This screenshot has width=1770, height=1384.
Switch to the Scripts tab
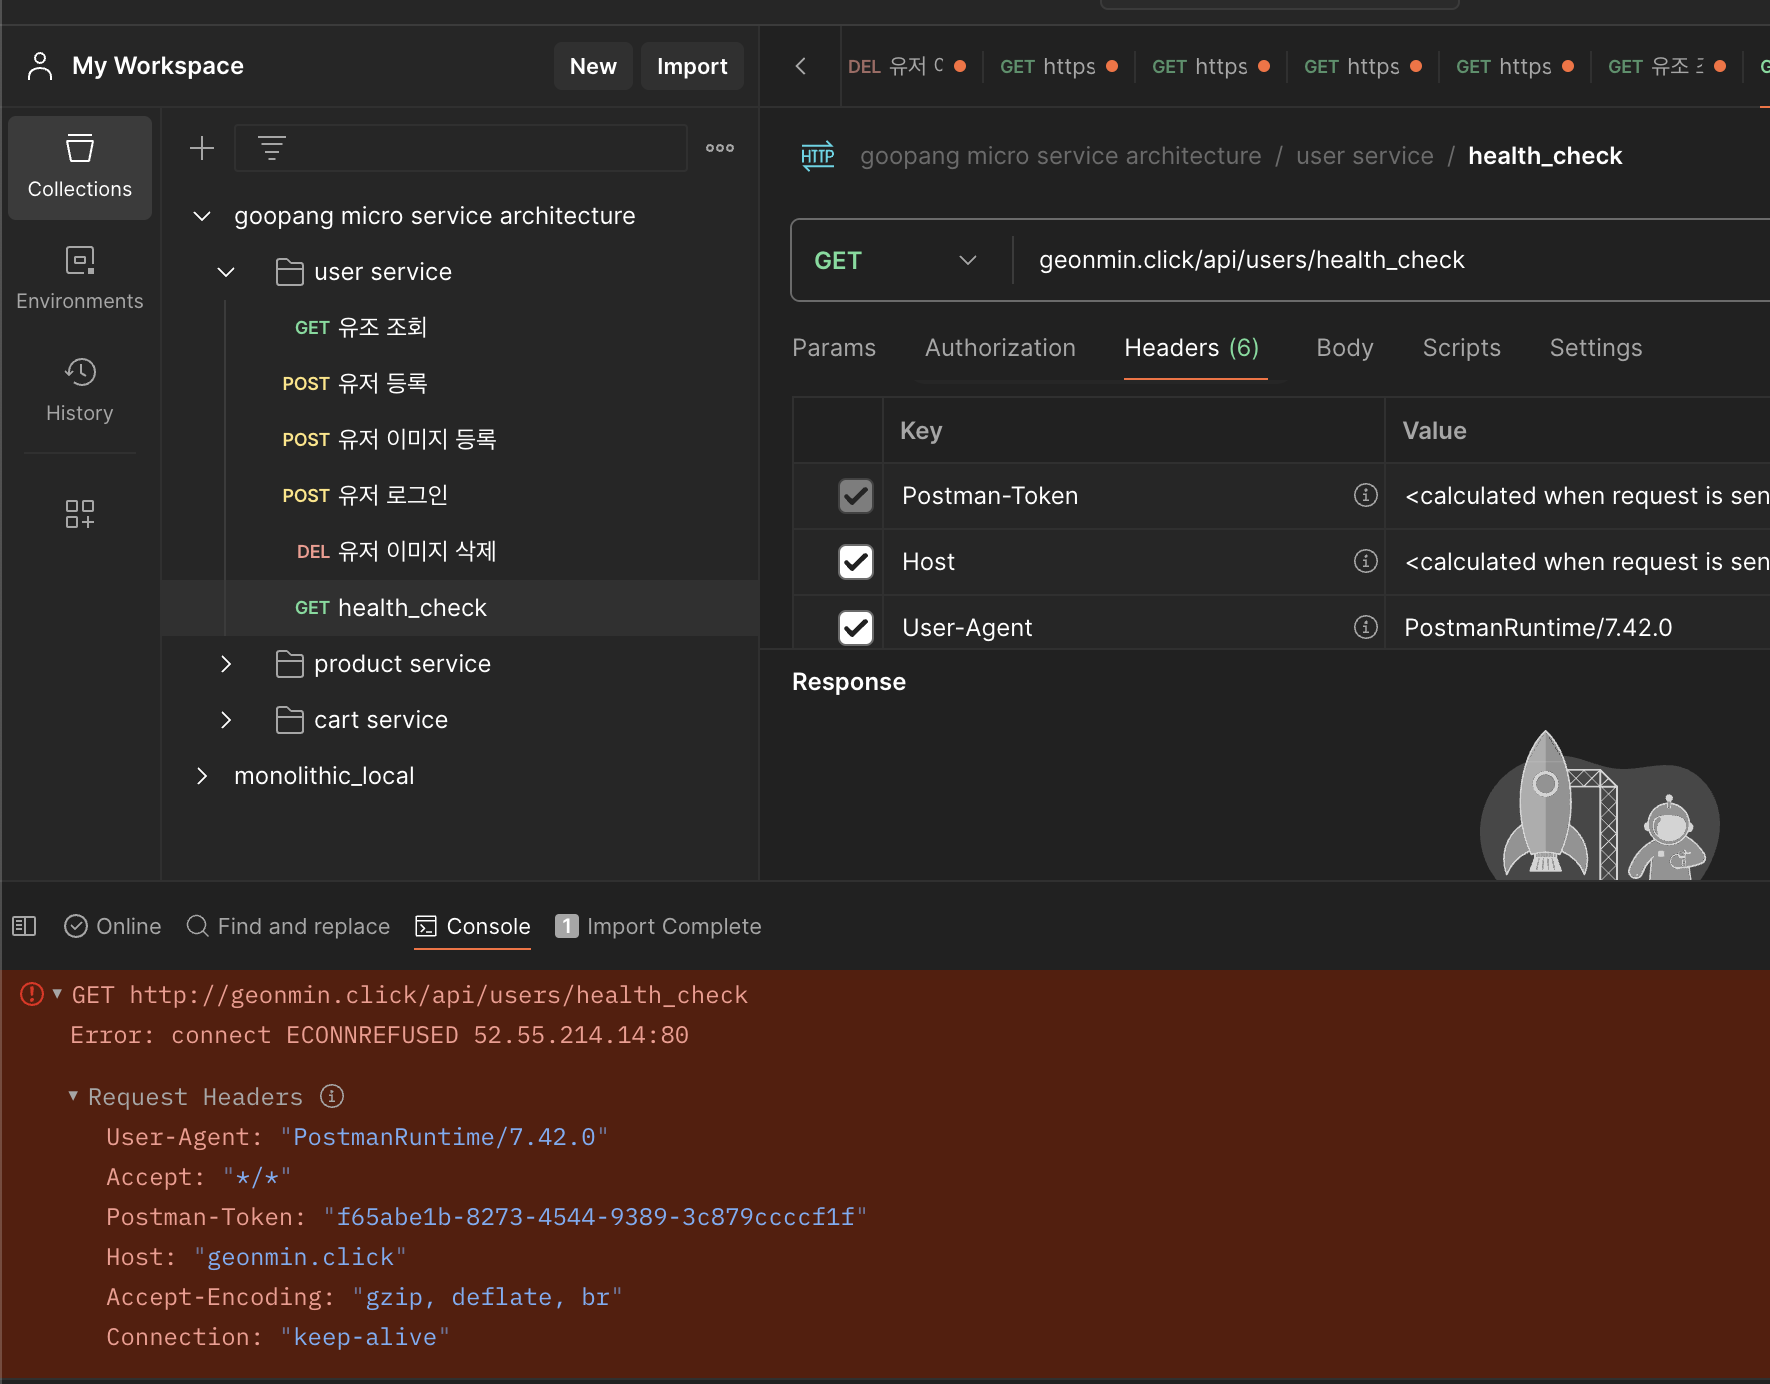click(1461, 348)
